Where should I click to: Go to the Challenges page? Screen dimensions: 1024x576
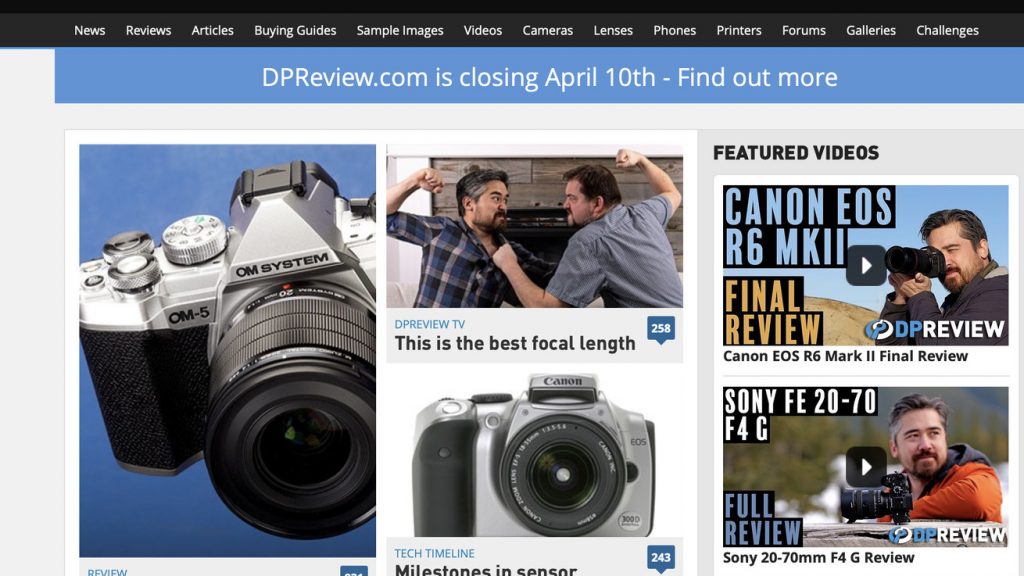(x=947, y=30)
